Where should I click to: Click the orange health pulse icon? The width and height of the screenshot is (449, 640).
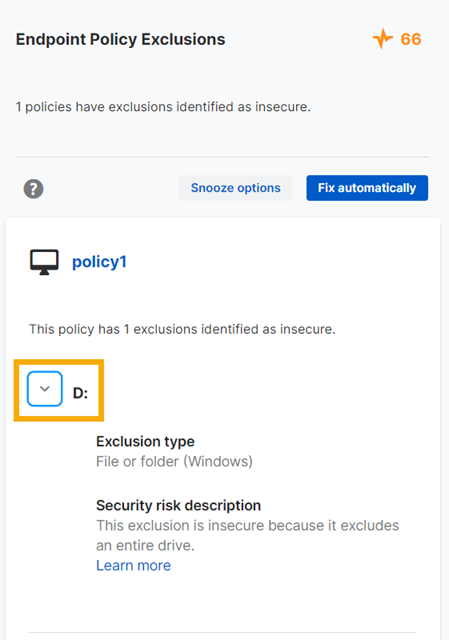pyautogui.click(x=382, y=39)
